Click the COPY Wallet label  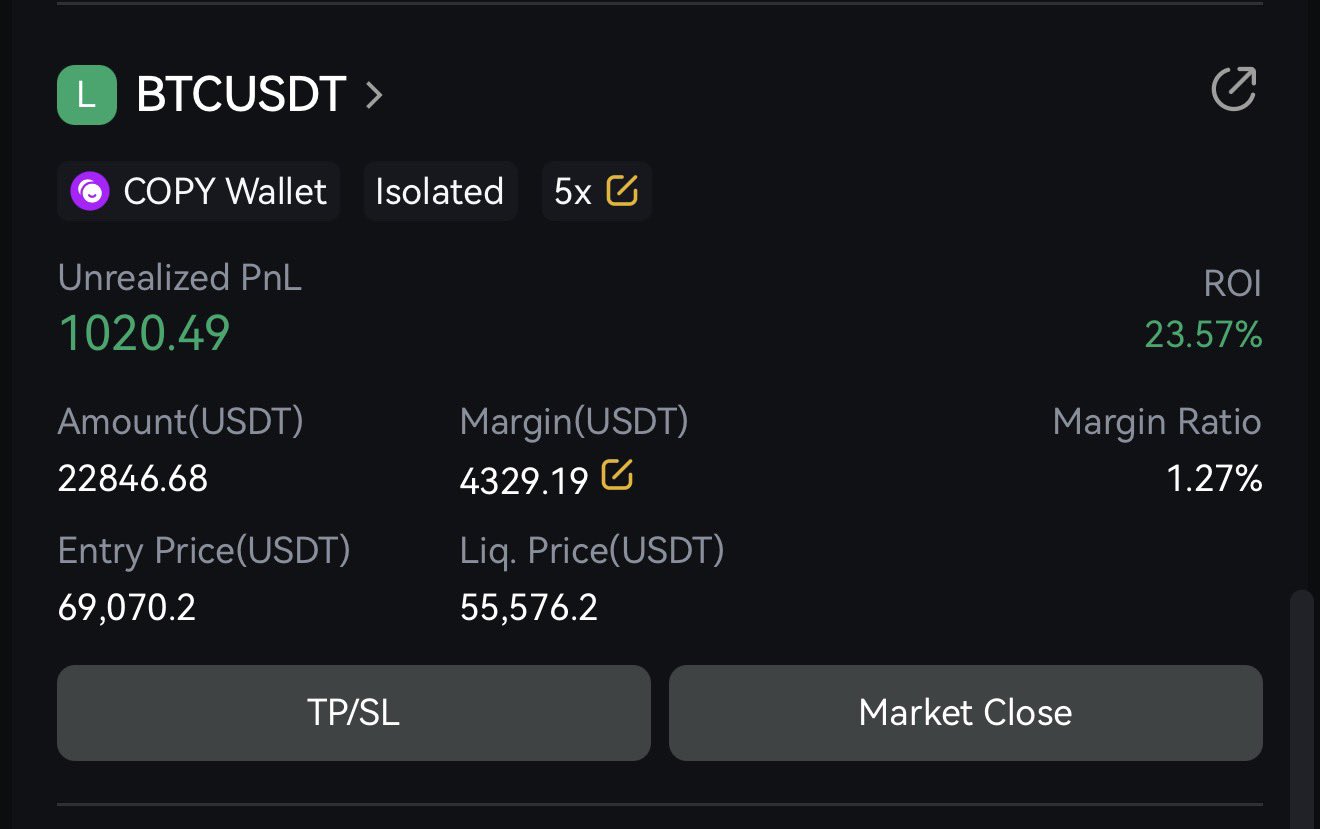(x=225, y=191)
